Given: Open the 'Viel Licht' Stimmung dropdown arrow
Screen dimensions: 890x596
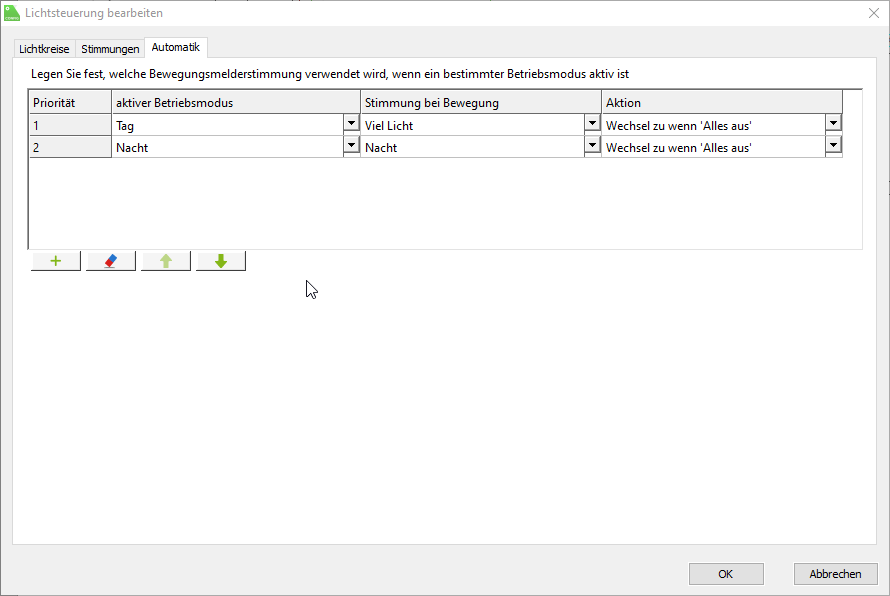Looking at the screenshot, I should coord(592,123).
